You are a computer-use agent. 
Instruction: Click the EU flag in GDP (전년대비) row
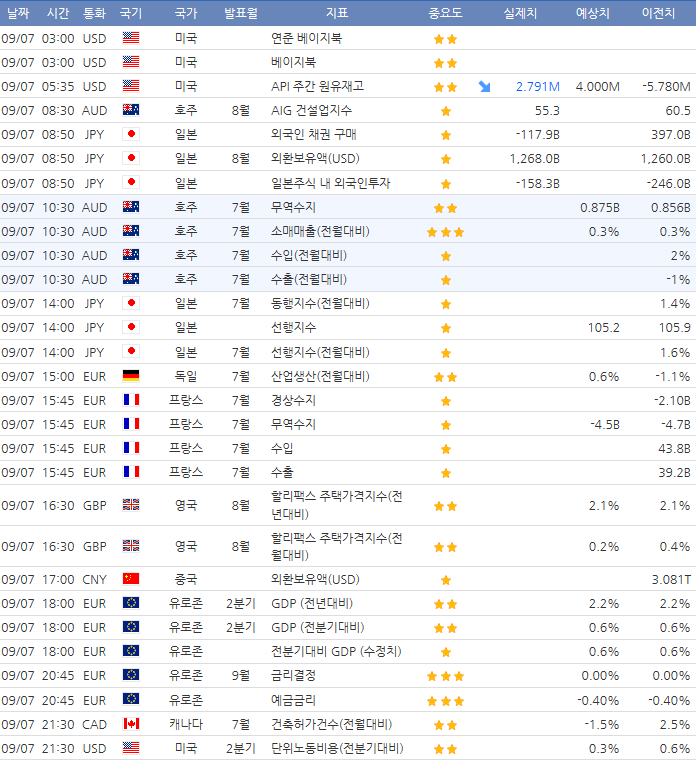(131, 603)
